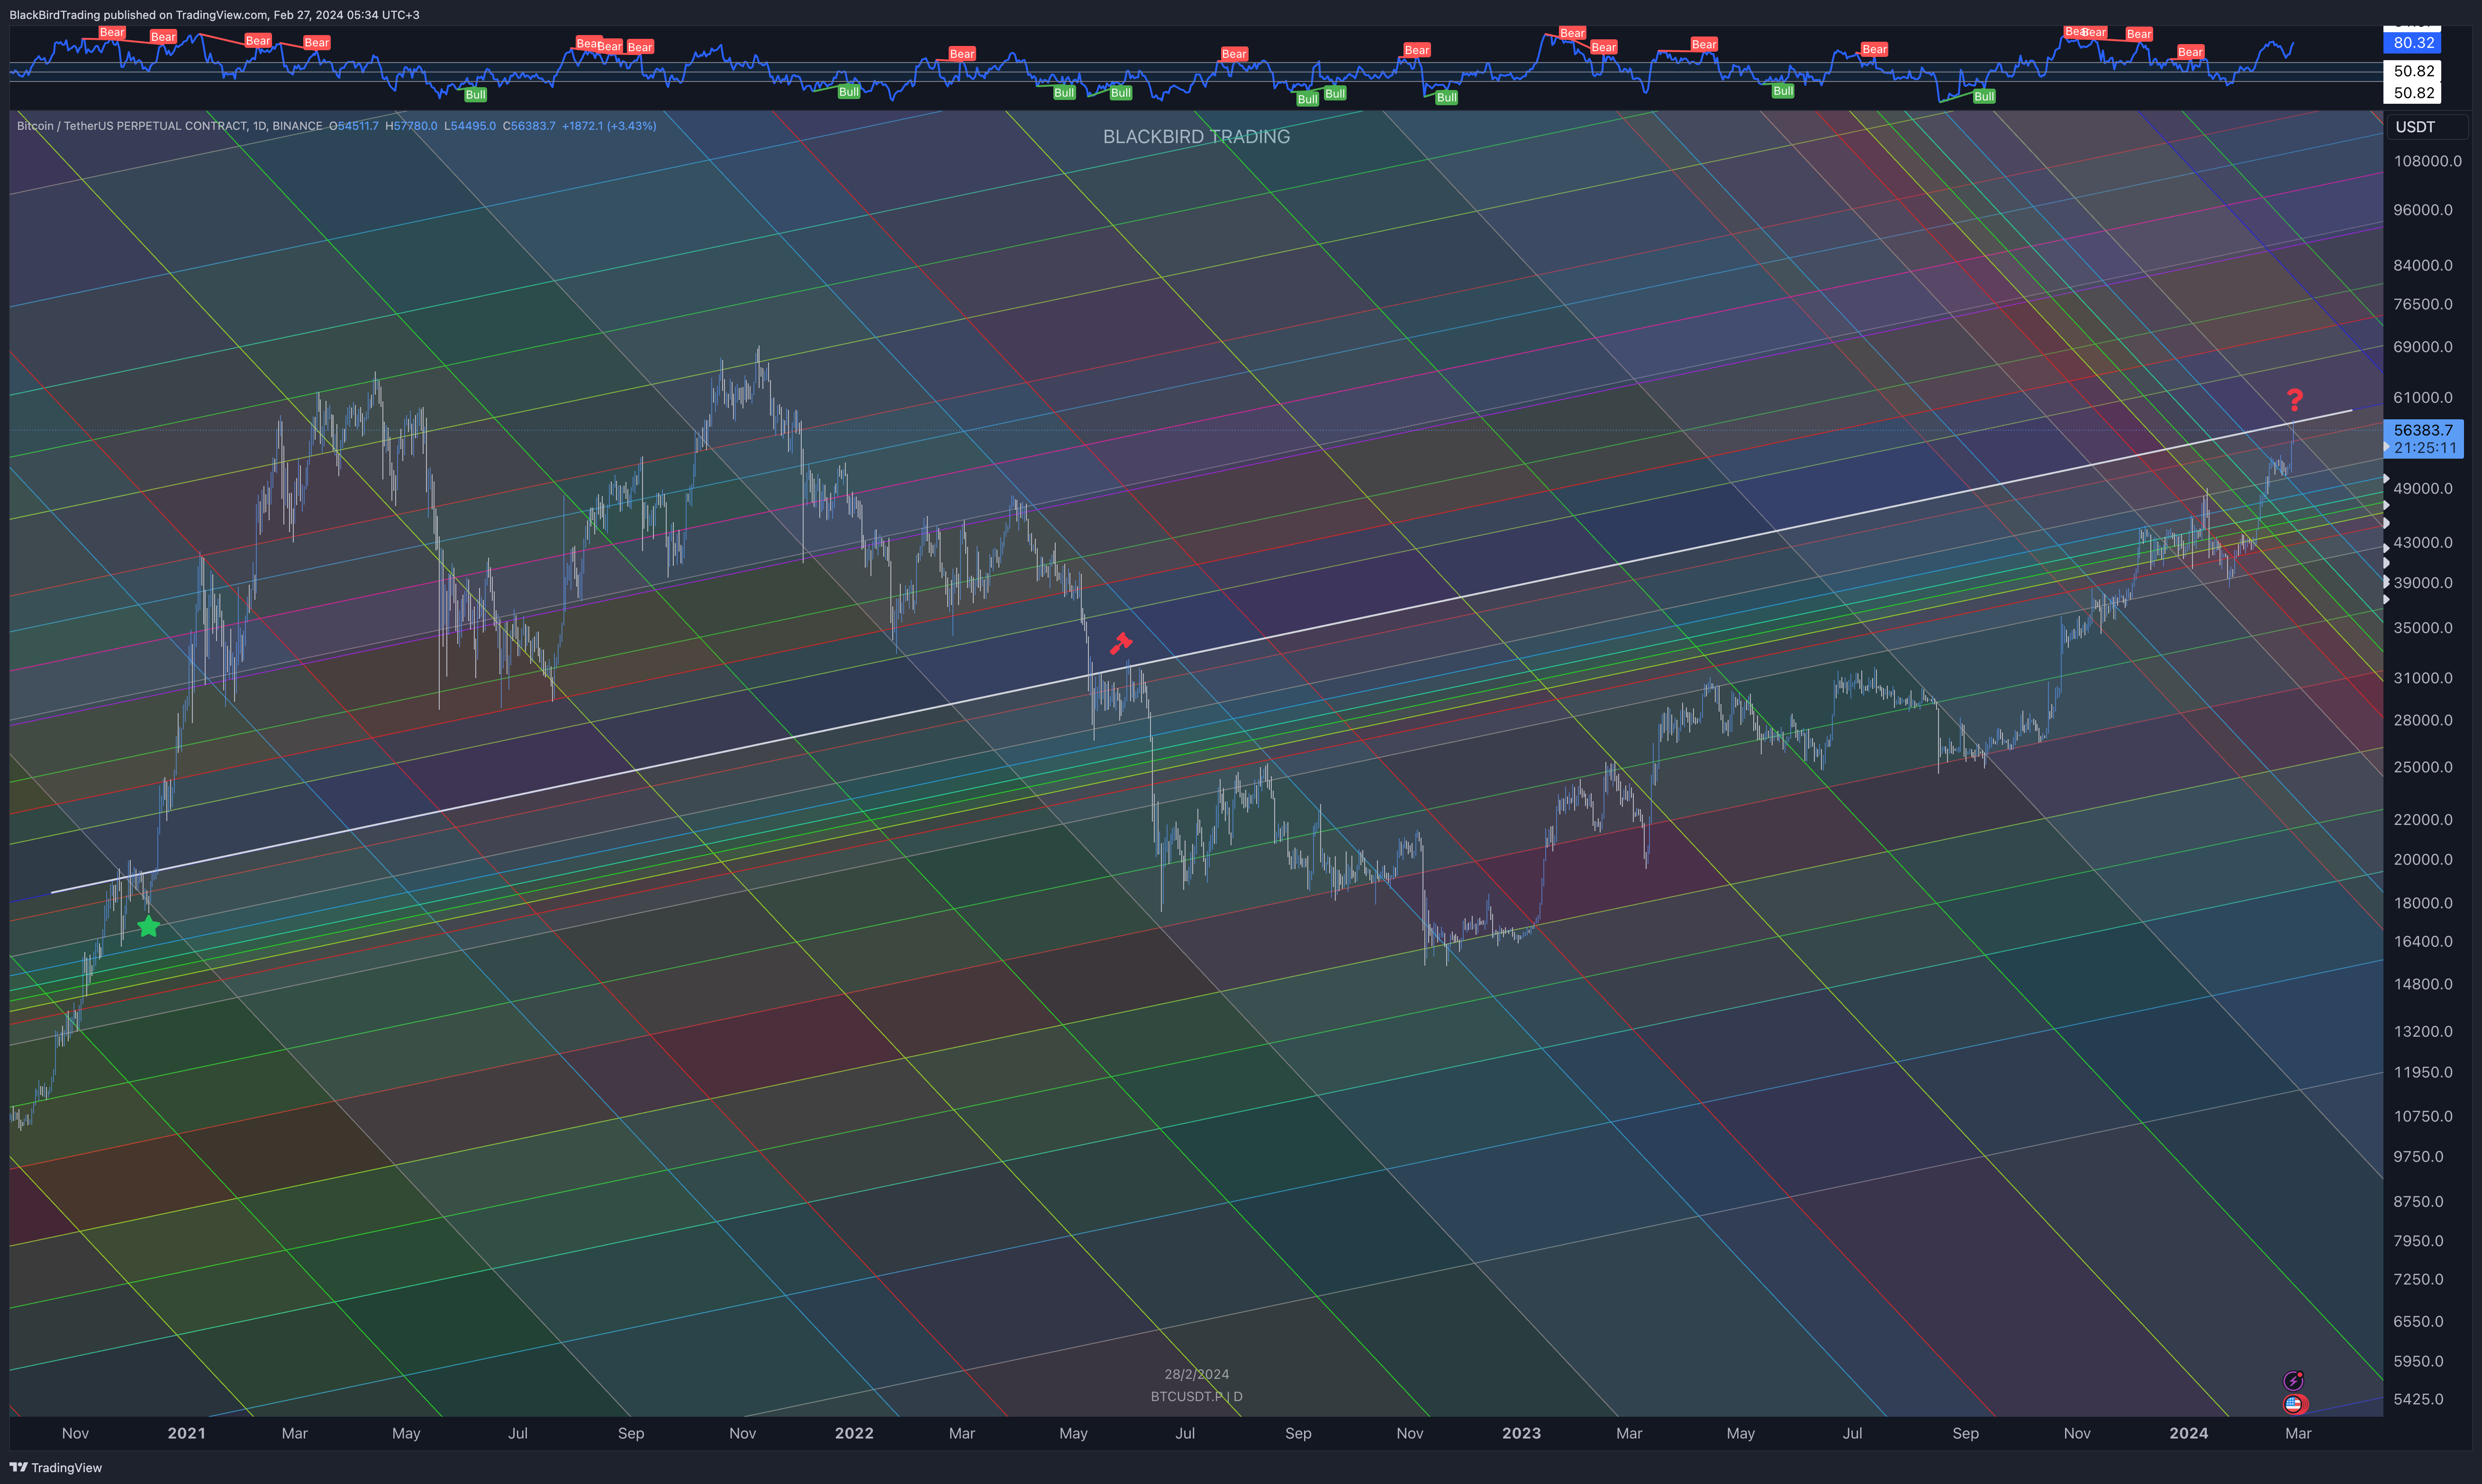The height and width of the screenshot is (1484, 2482).
Task: Click the indicator value label 80.32
Action: pos(2414,43)
